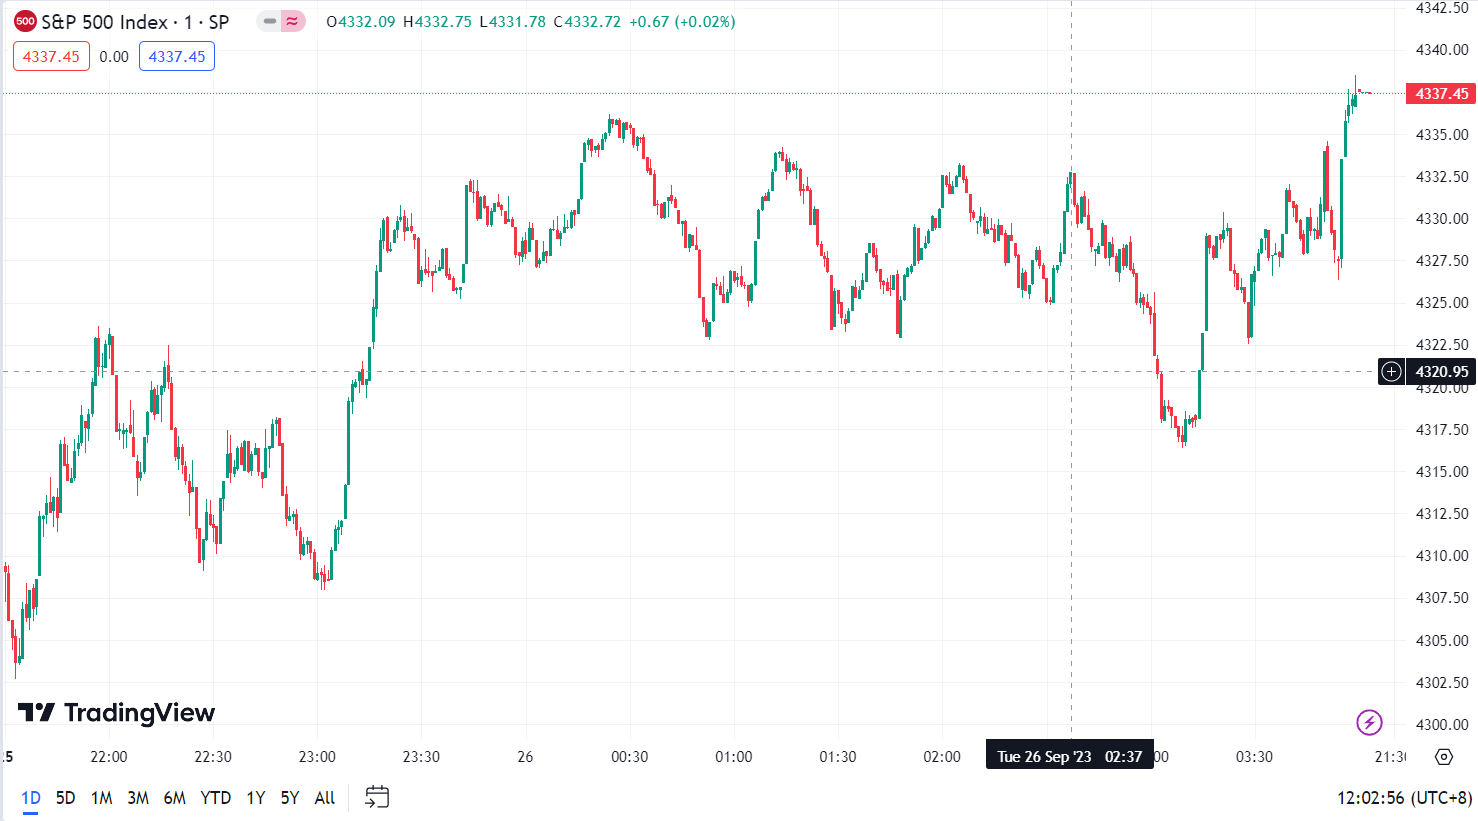This screenshot has height=821, width=1478.
Task: Choose the YTD time range
Action: [215, 798]
